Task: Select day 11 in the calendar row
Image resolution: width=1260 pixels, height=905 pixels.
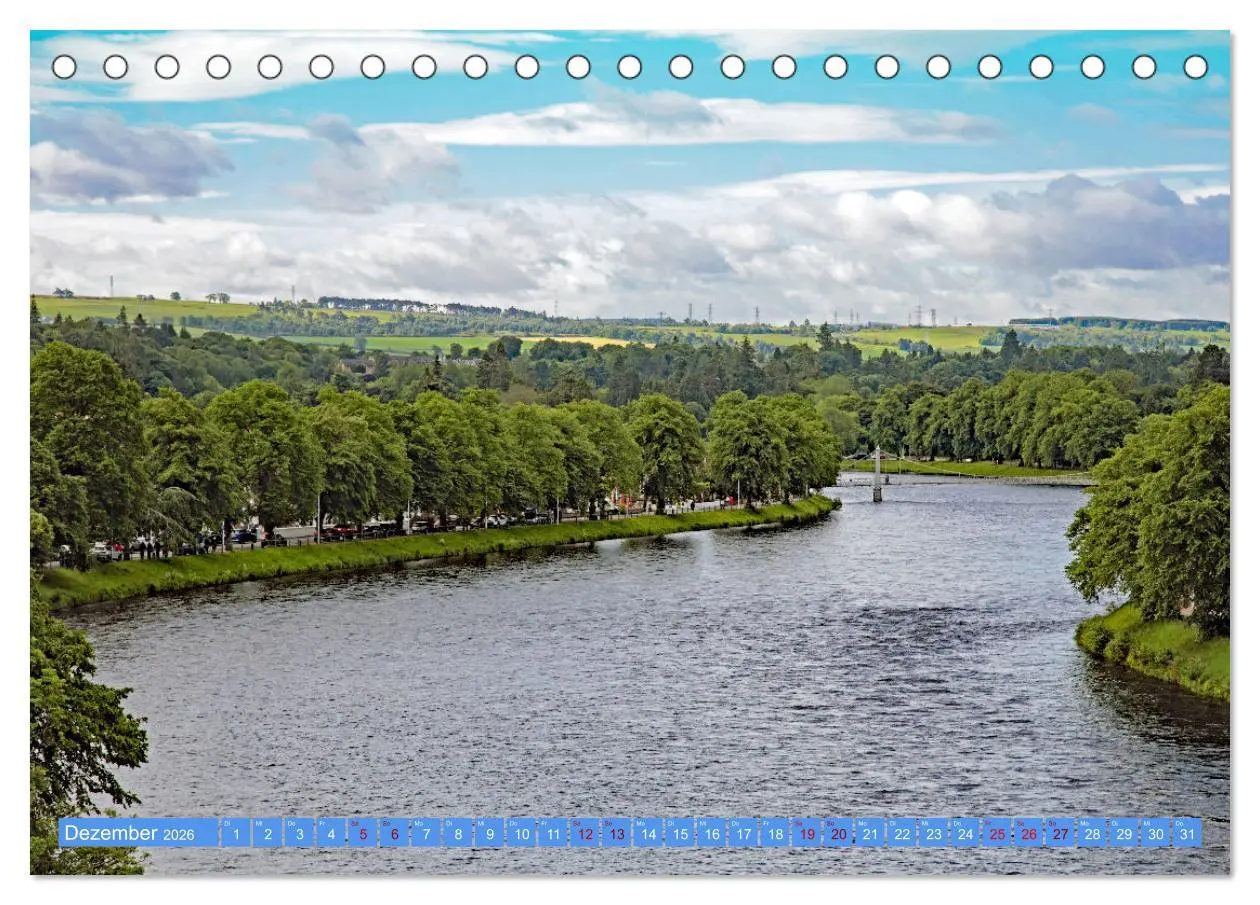Action: coord(553,833)
